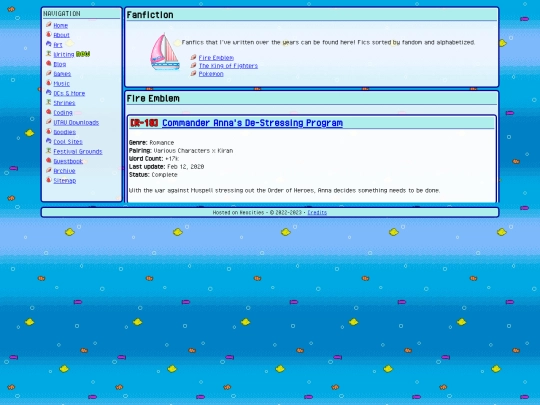The width and height of the screenshot is (540, 405).
Task: Click the bullet icon beside Sitemap
Action: pyautogui.click(x=49, y=180)
